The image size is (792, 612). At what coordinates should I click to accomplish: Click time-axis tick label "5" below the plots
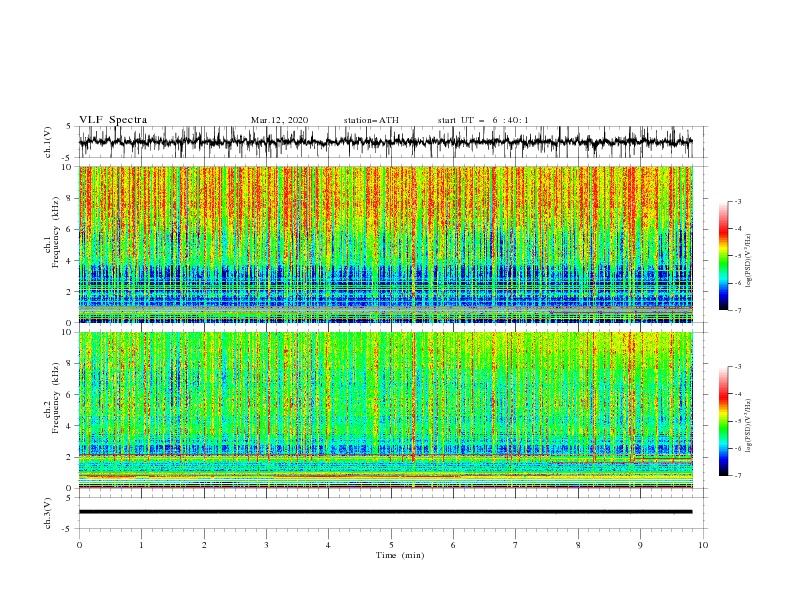(x=391, y=545)
